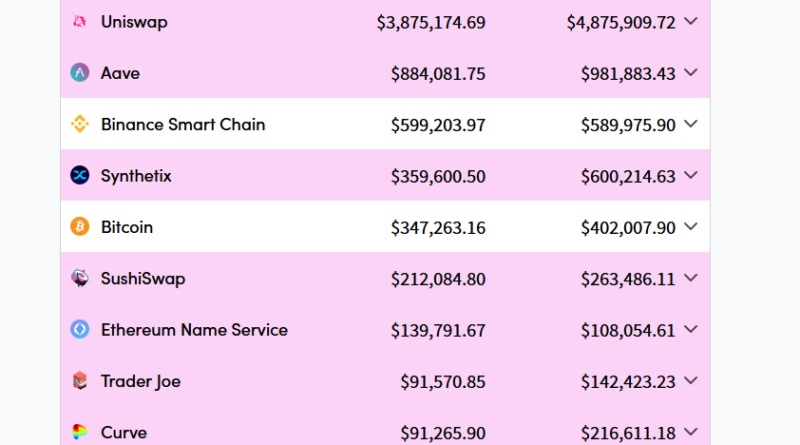Click the orange Bitcoin logo icon
800x445 pixels.
(x=80, y=227)
